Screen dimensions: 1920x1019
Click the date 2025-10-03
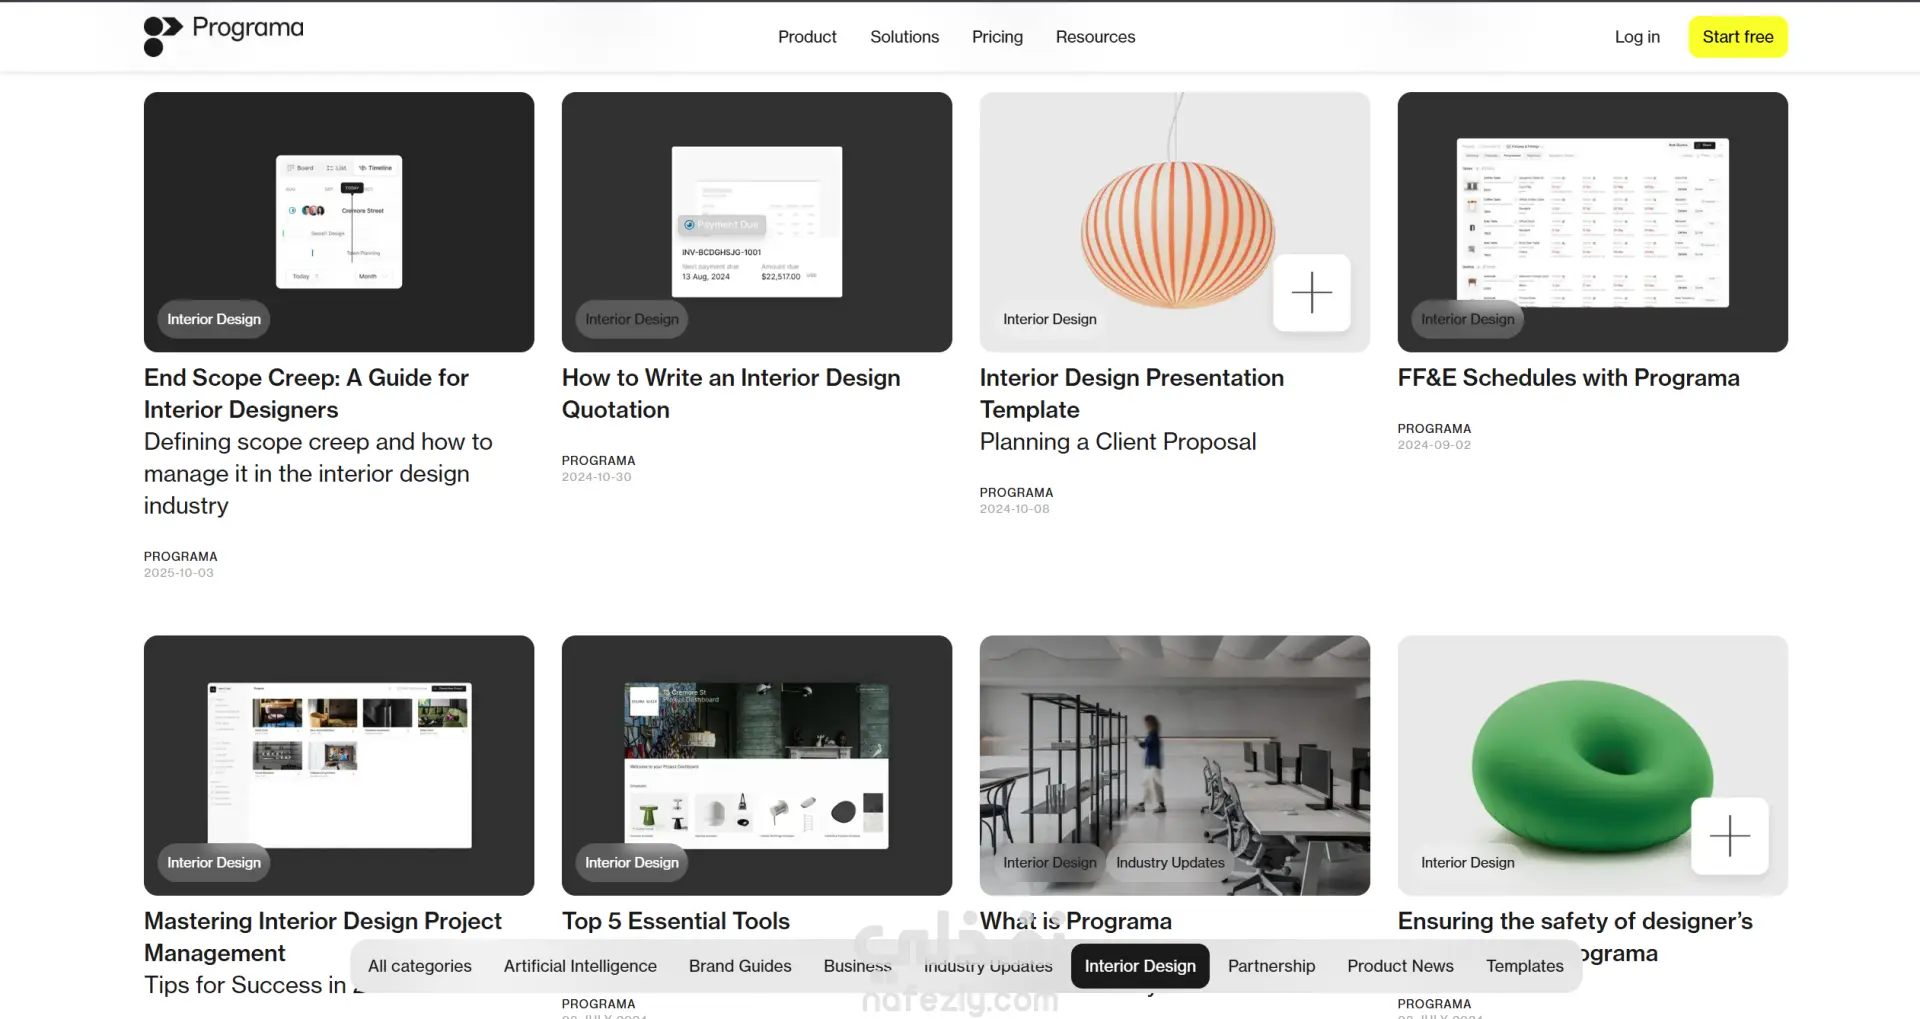[178, 573]
